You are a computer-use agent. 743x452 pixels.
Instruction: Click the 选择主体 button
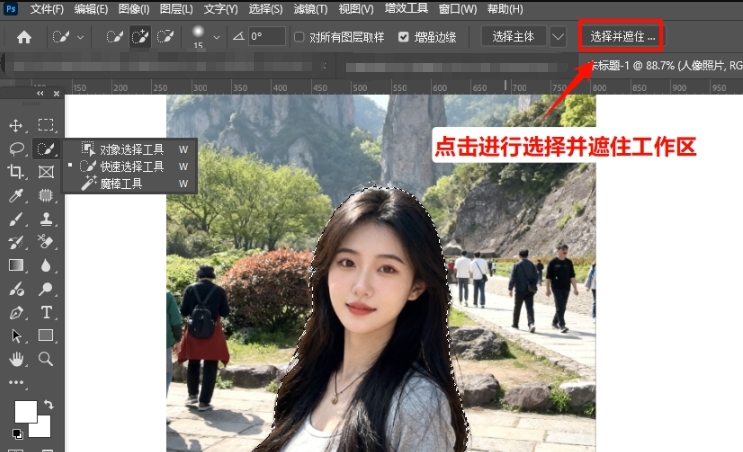513,36
